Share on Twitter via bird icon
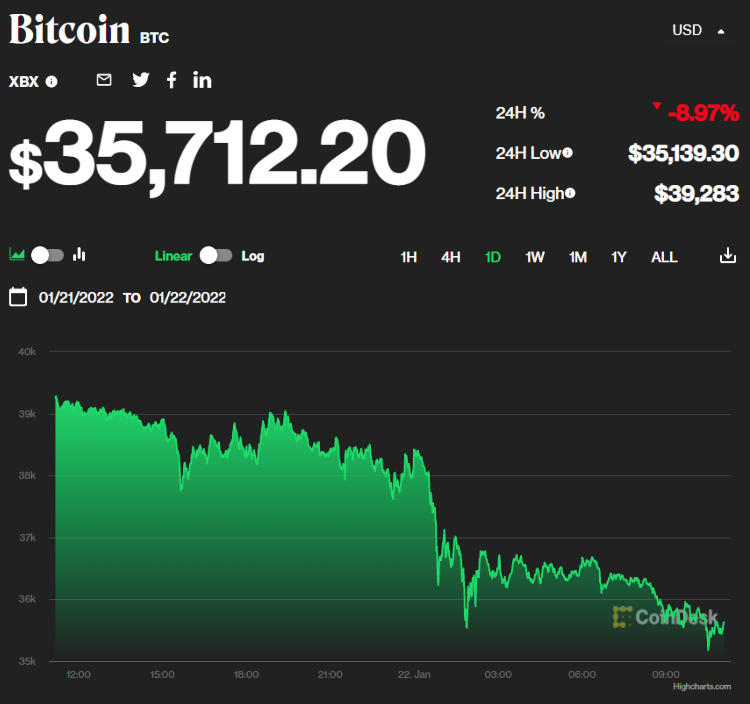This screenshot has width=750, height=704. (140, 80)
